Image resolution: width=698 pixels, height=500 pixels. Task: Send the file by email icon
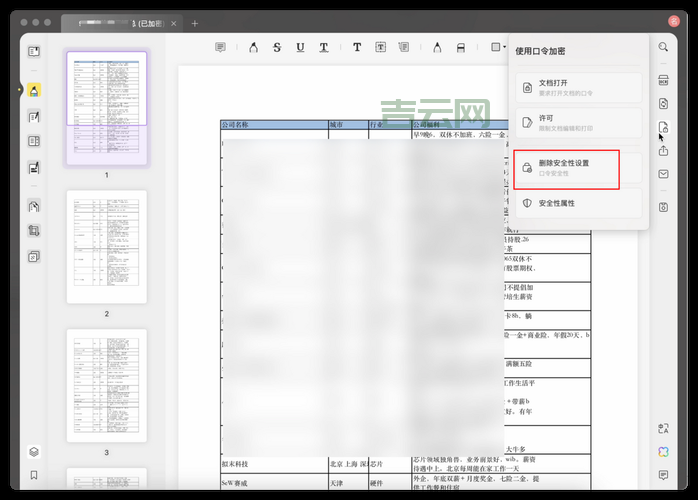[x=663, y=174]
